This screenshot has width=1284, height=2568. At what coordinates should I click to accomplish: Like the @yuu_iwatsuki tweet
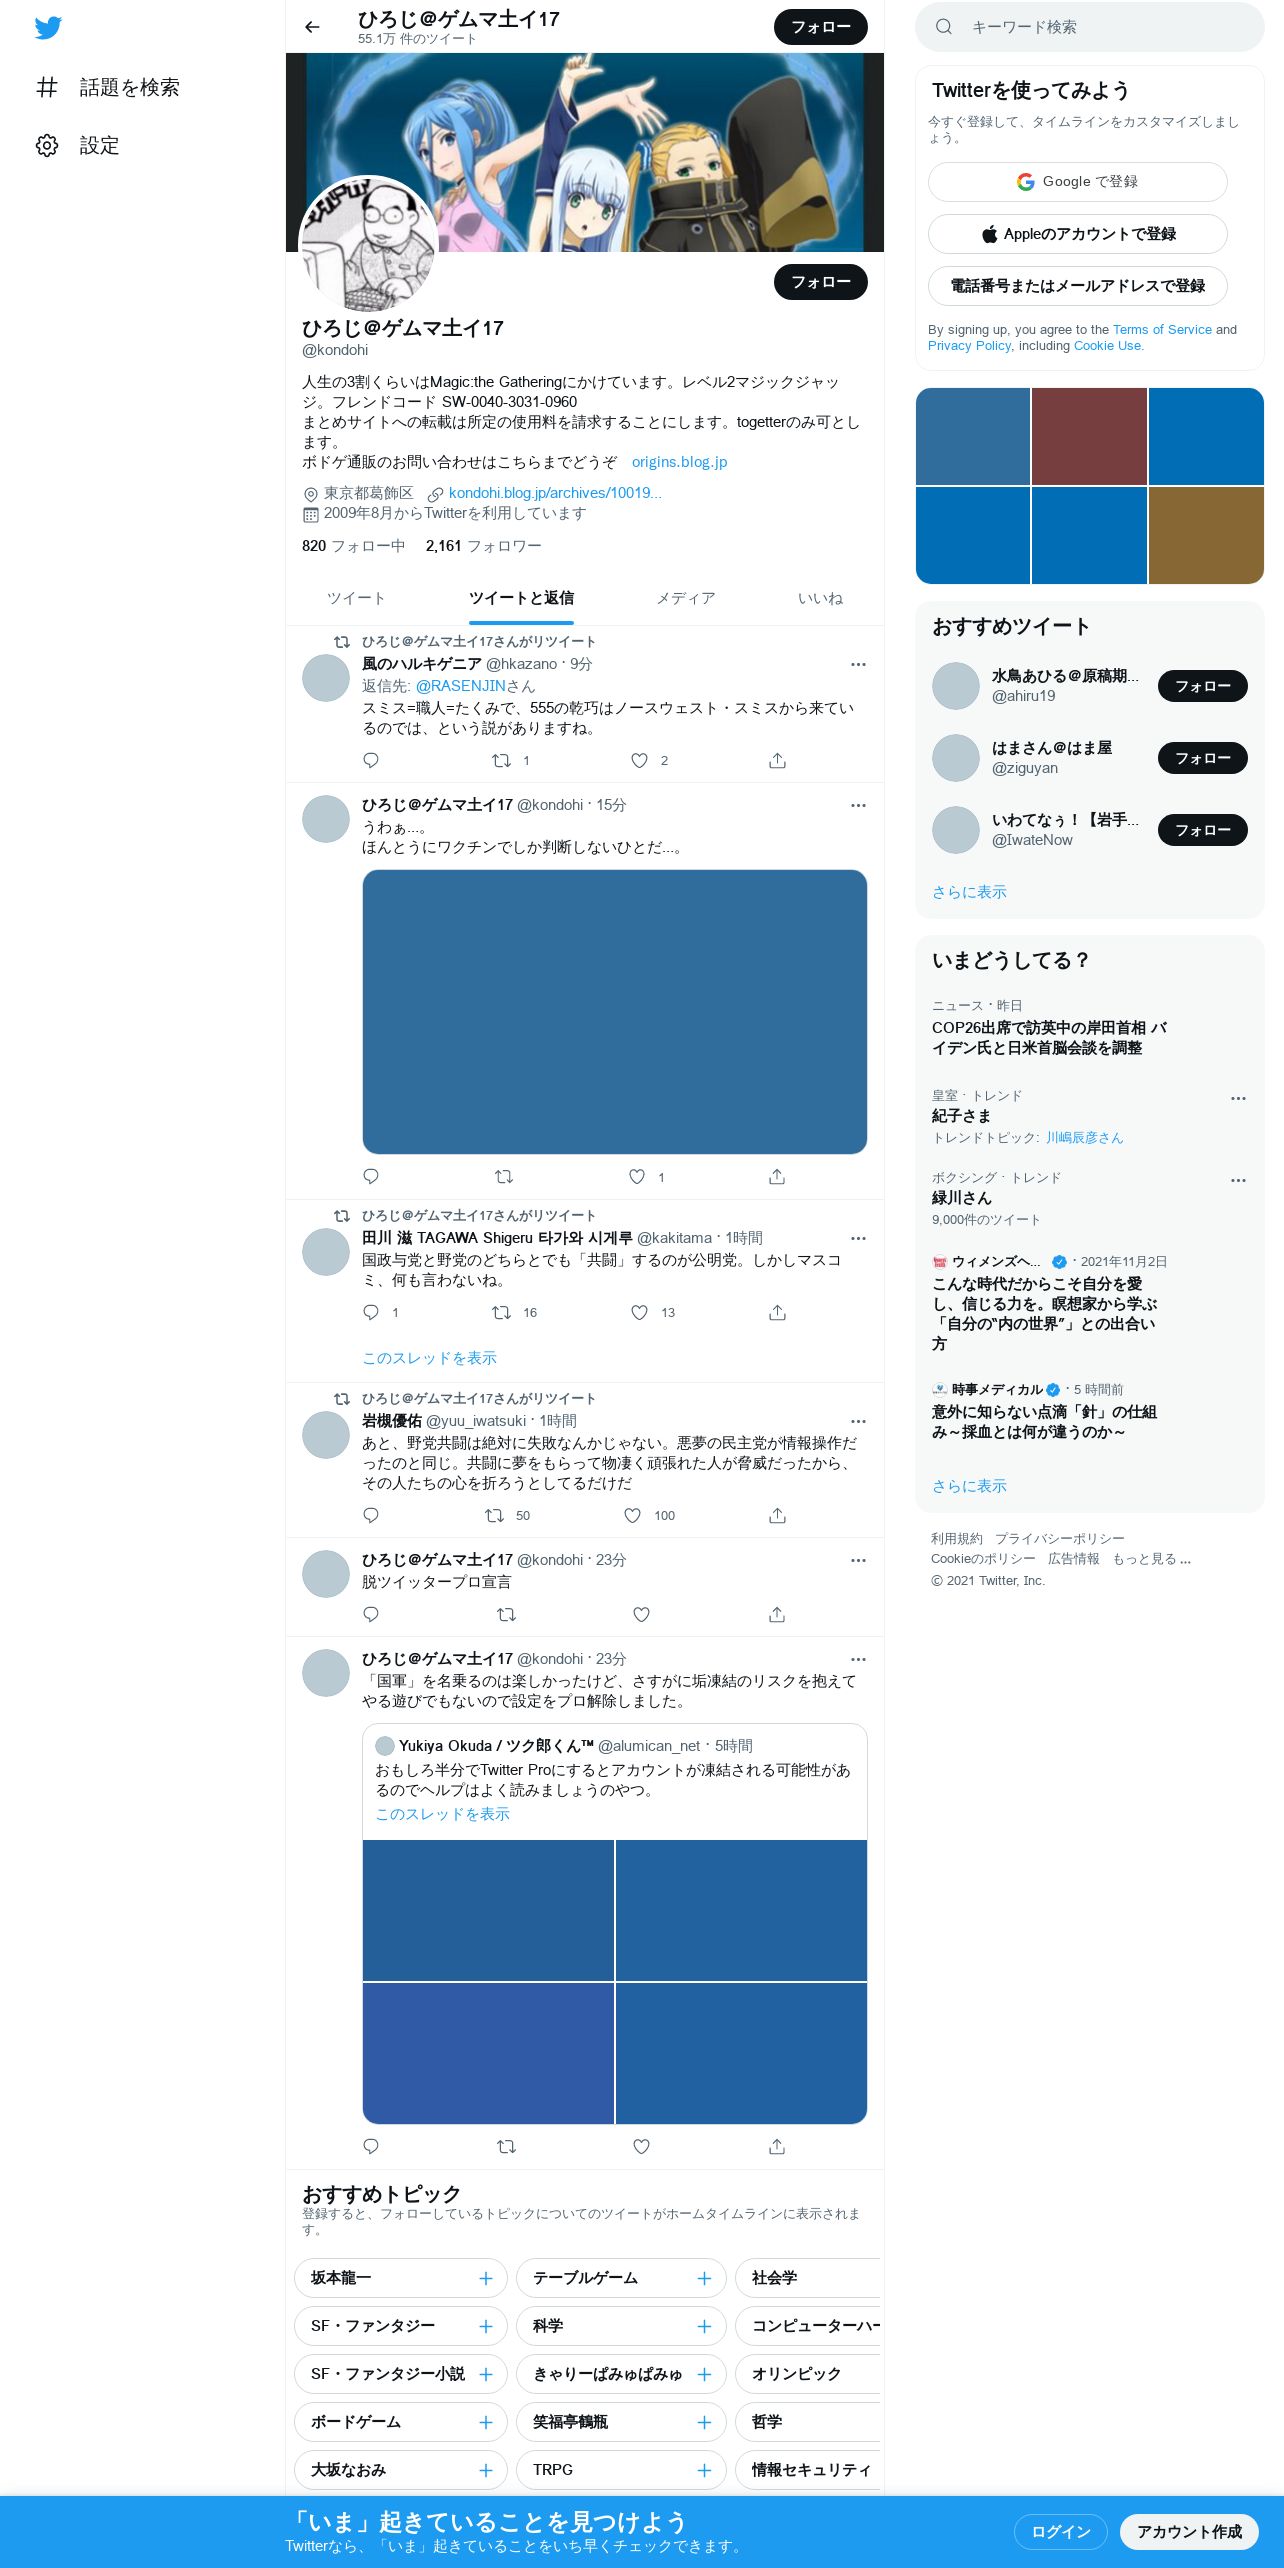coord(632,1515)
